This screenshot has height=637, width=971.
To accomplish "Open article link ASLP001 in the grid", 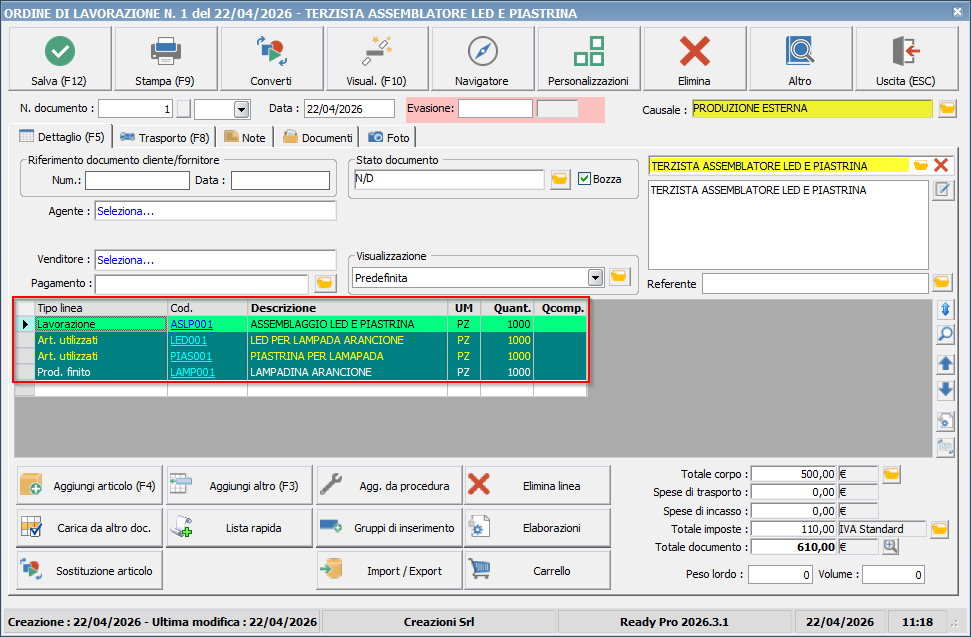I will [x=191, y=324].
